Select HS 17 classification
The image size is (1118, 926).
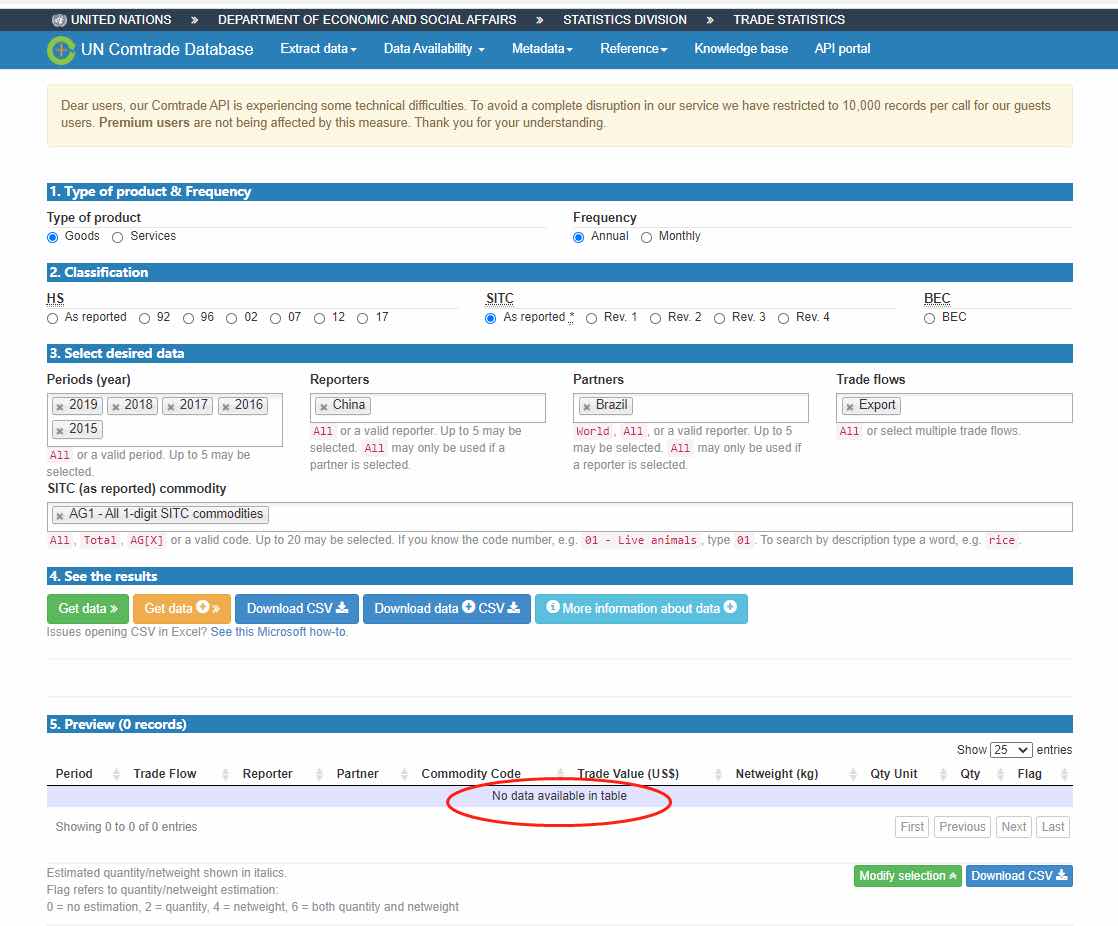click(363, 319)
